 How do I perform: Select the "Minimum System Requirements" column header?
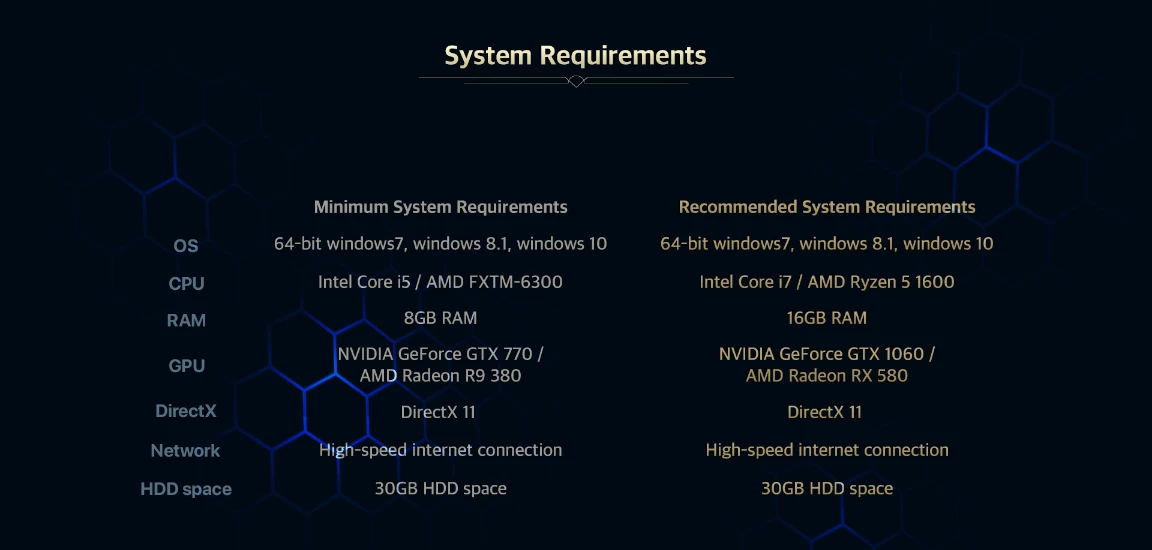pos(441,207)
